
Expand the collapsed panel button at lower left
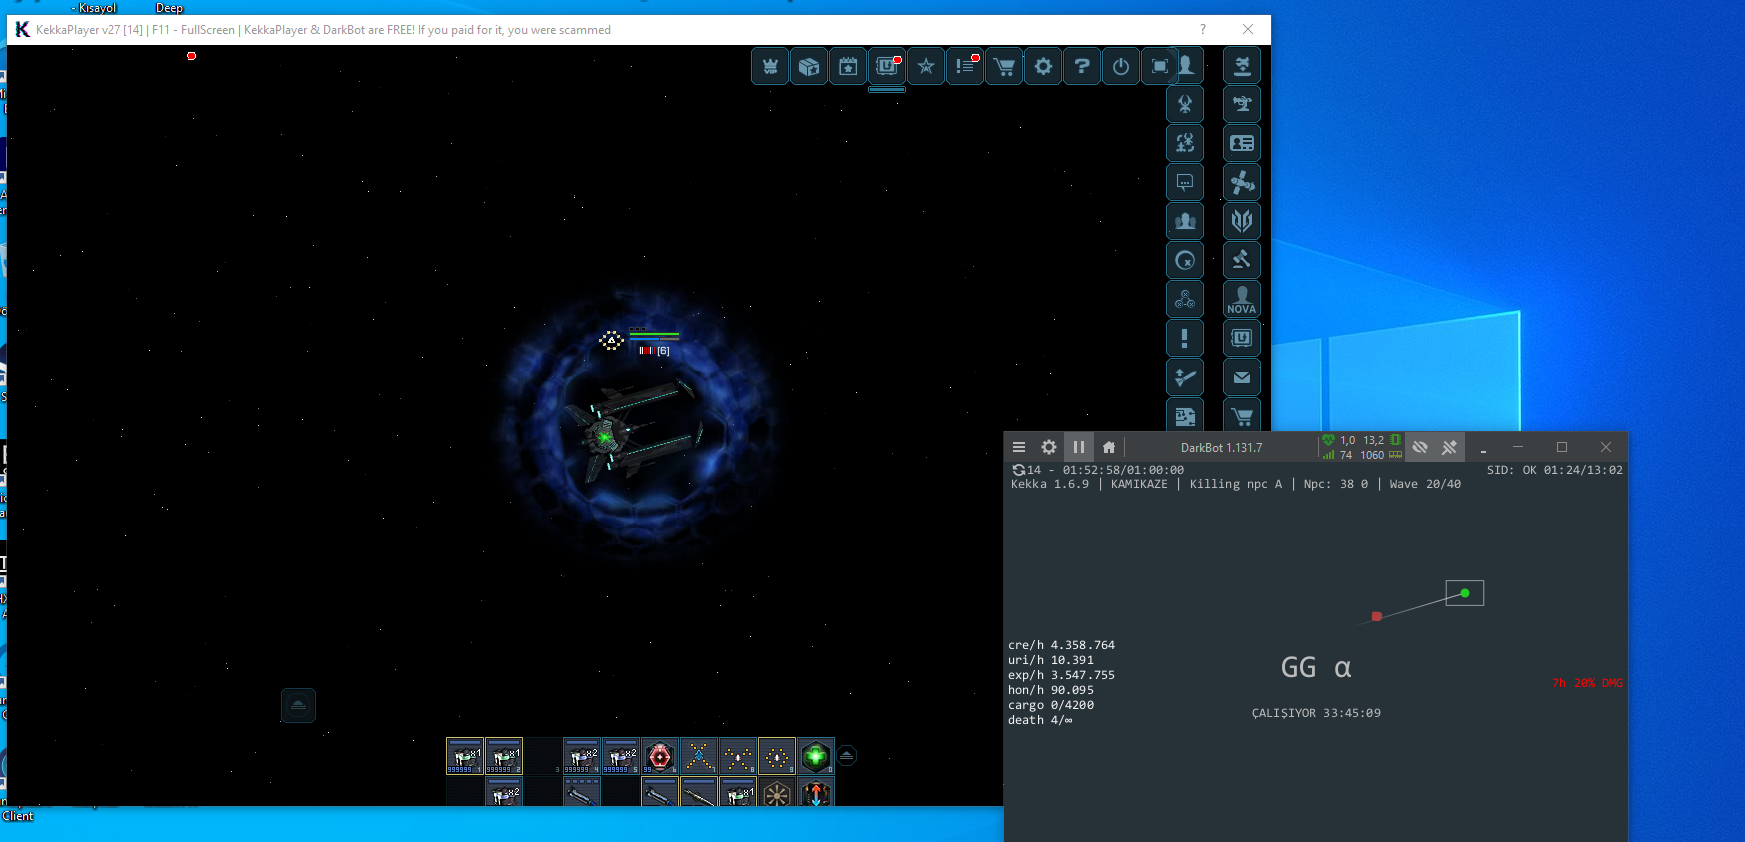point(298,705)
